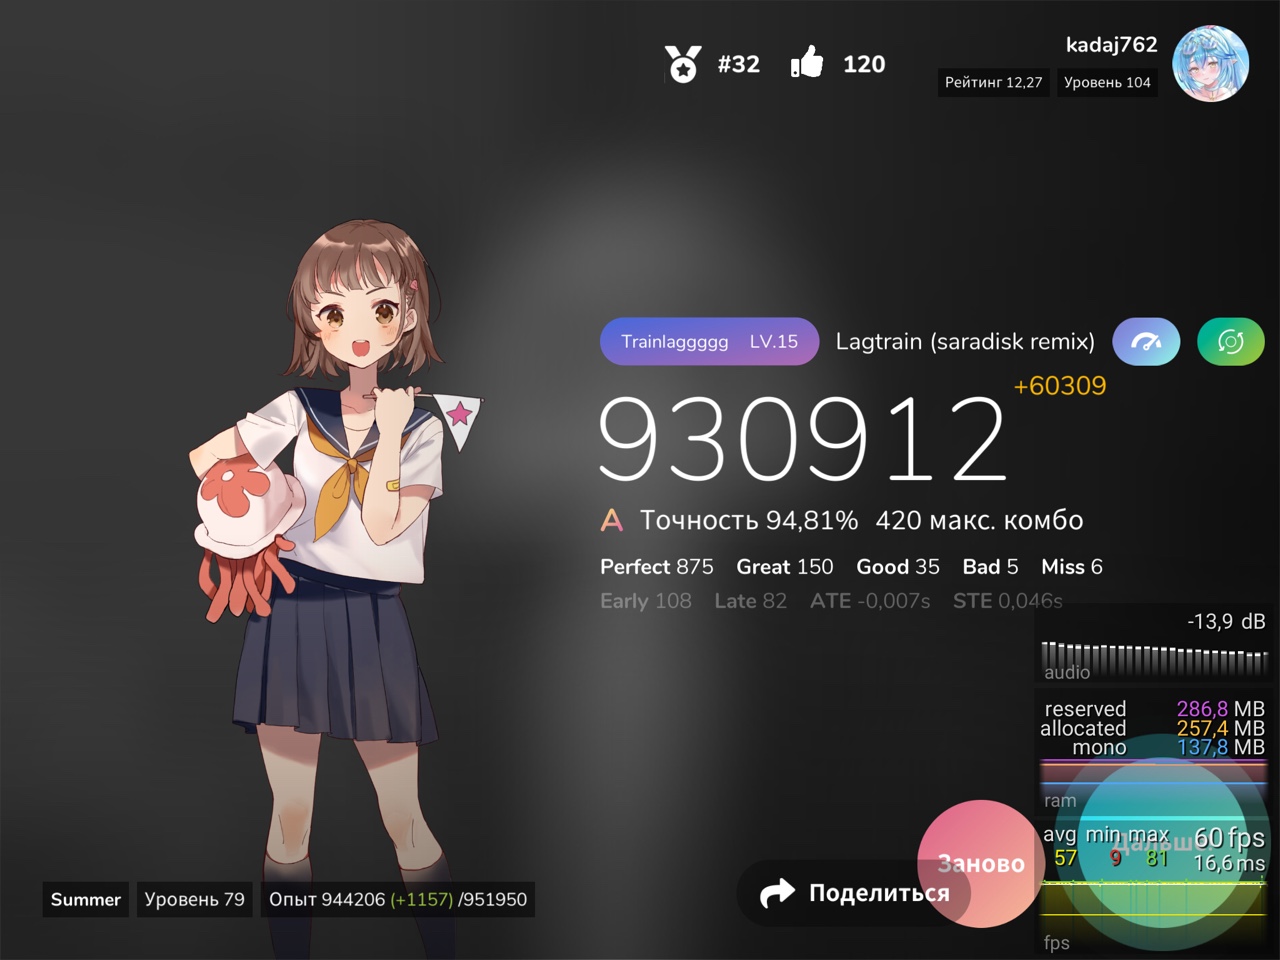Viewport: 1280px width, 960px height.
Task: Click the #32 rank number
Action: pyautogui.click(x=739, y=64)
